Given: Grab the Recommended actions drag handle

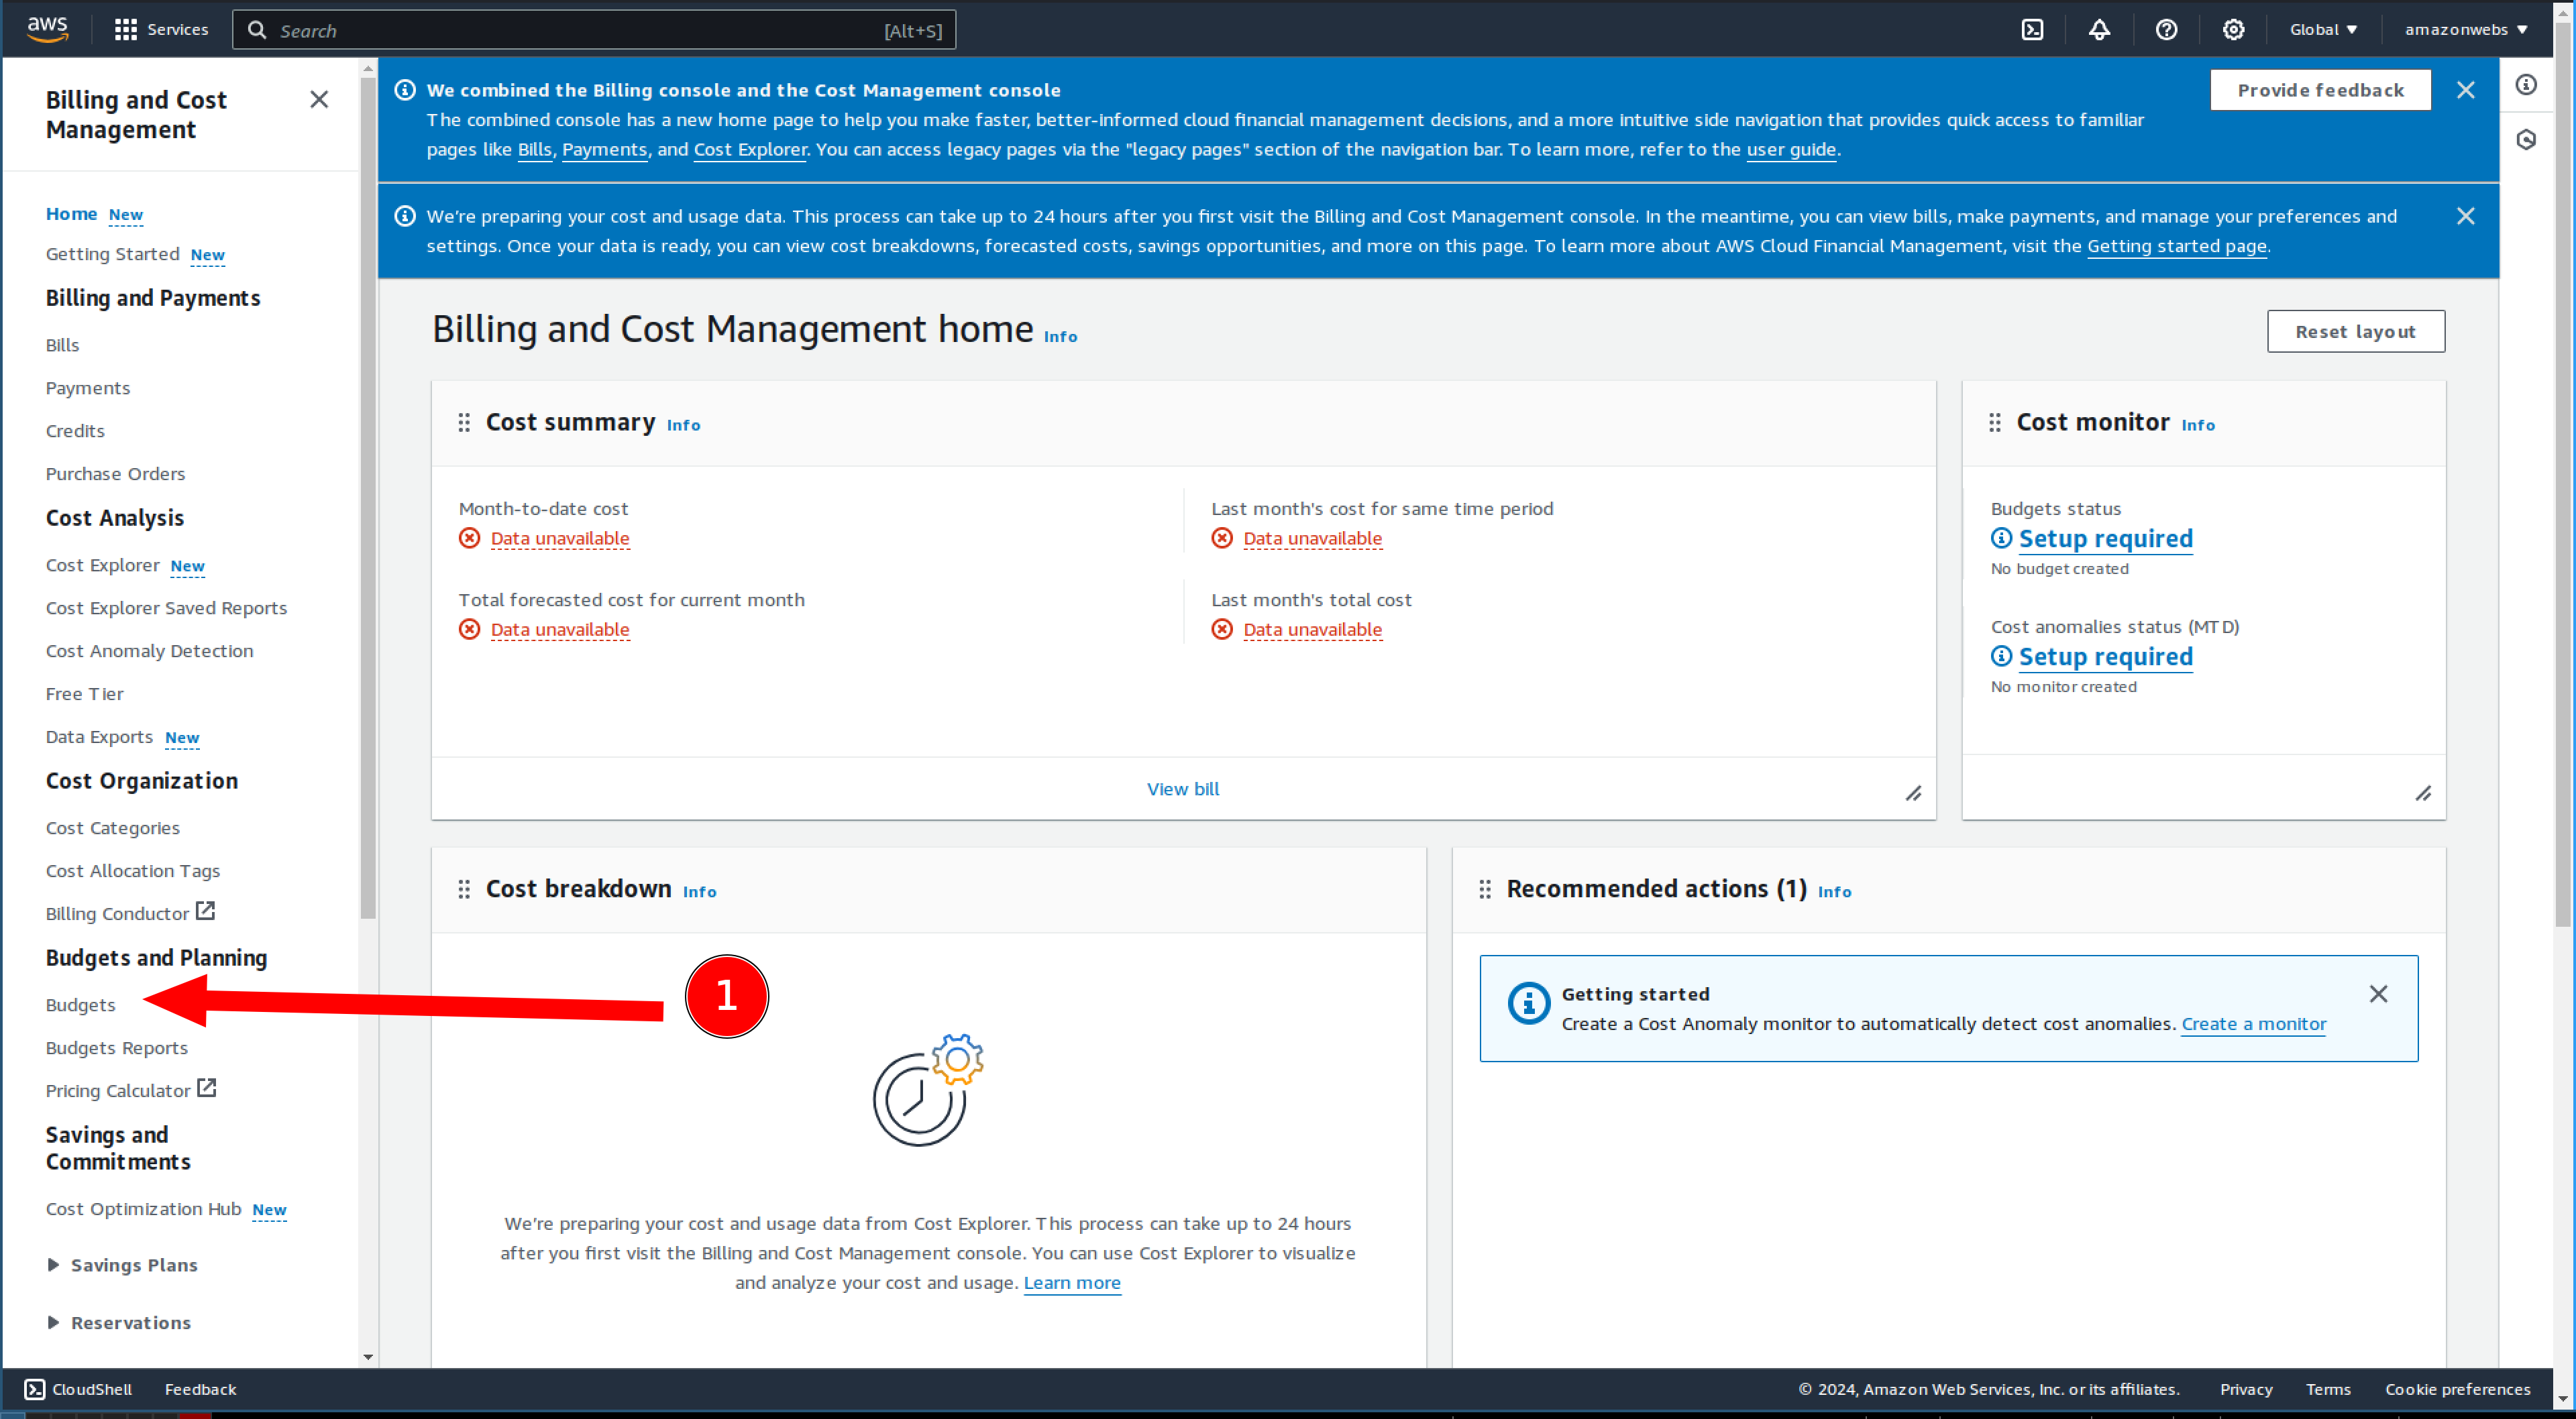Looking at the screenshot, I should click(x=1485, y=890).
